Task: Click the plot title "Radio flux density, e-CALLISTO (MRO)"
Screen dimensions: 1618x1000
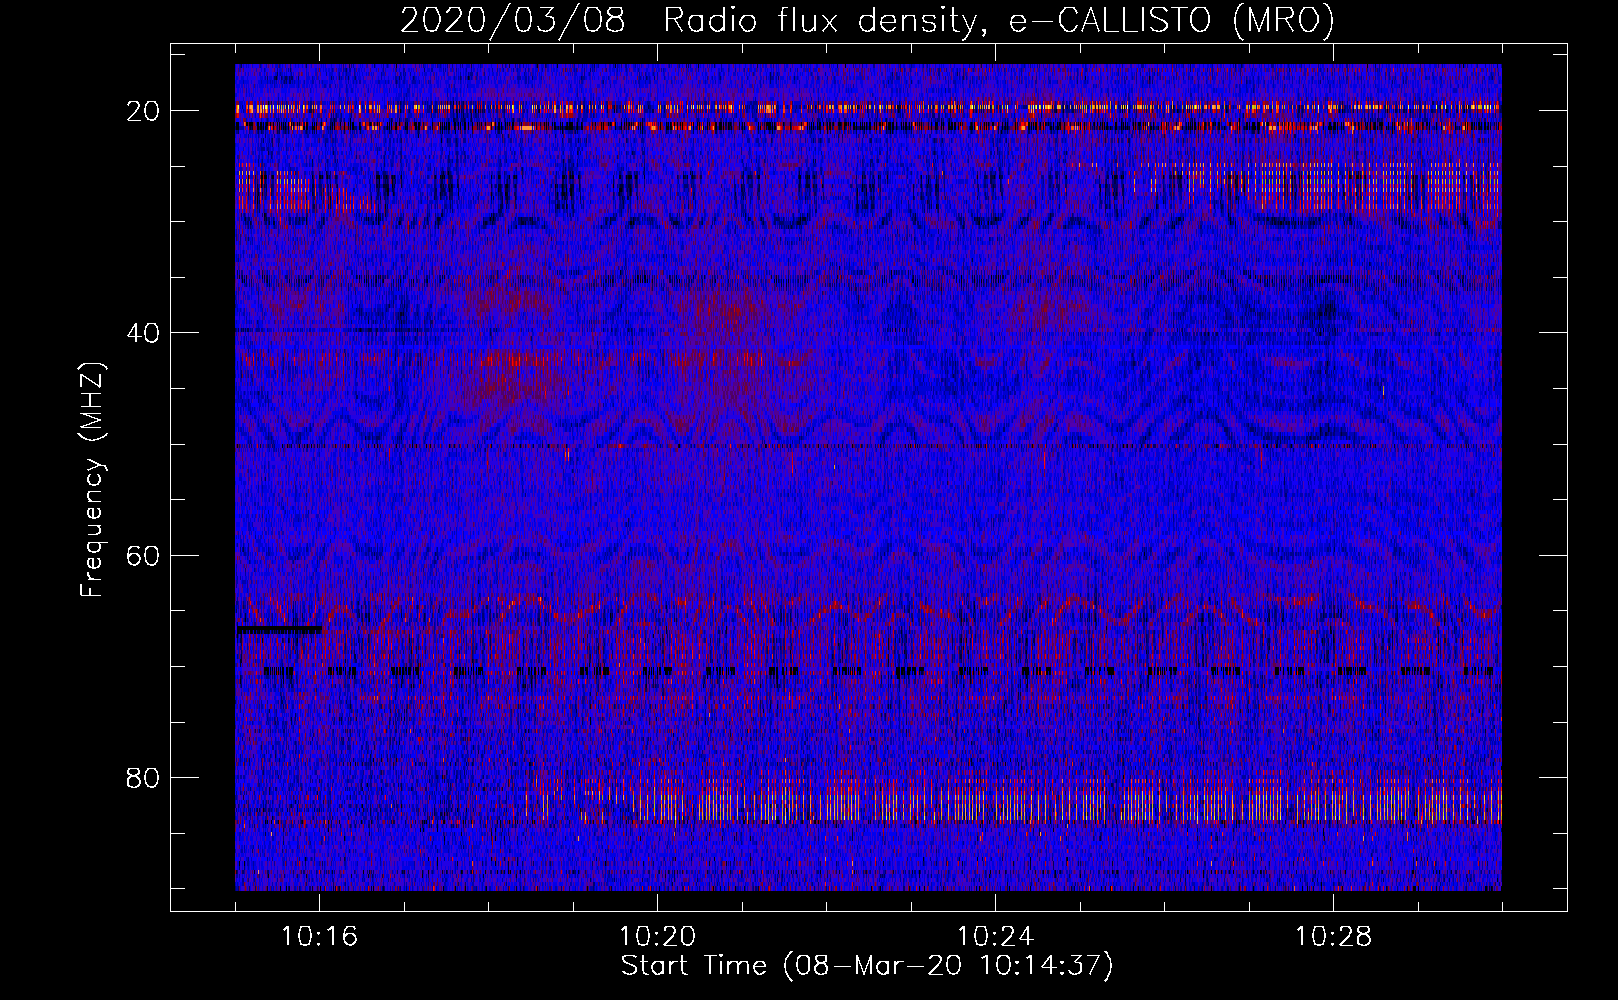Action: click(x=999, y=21)
